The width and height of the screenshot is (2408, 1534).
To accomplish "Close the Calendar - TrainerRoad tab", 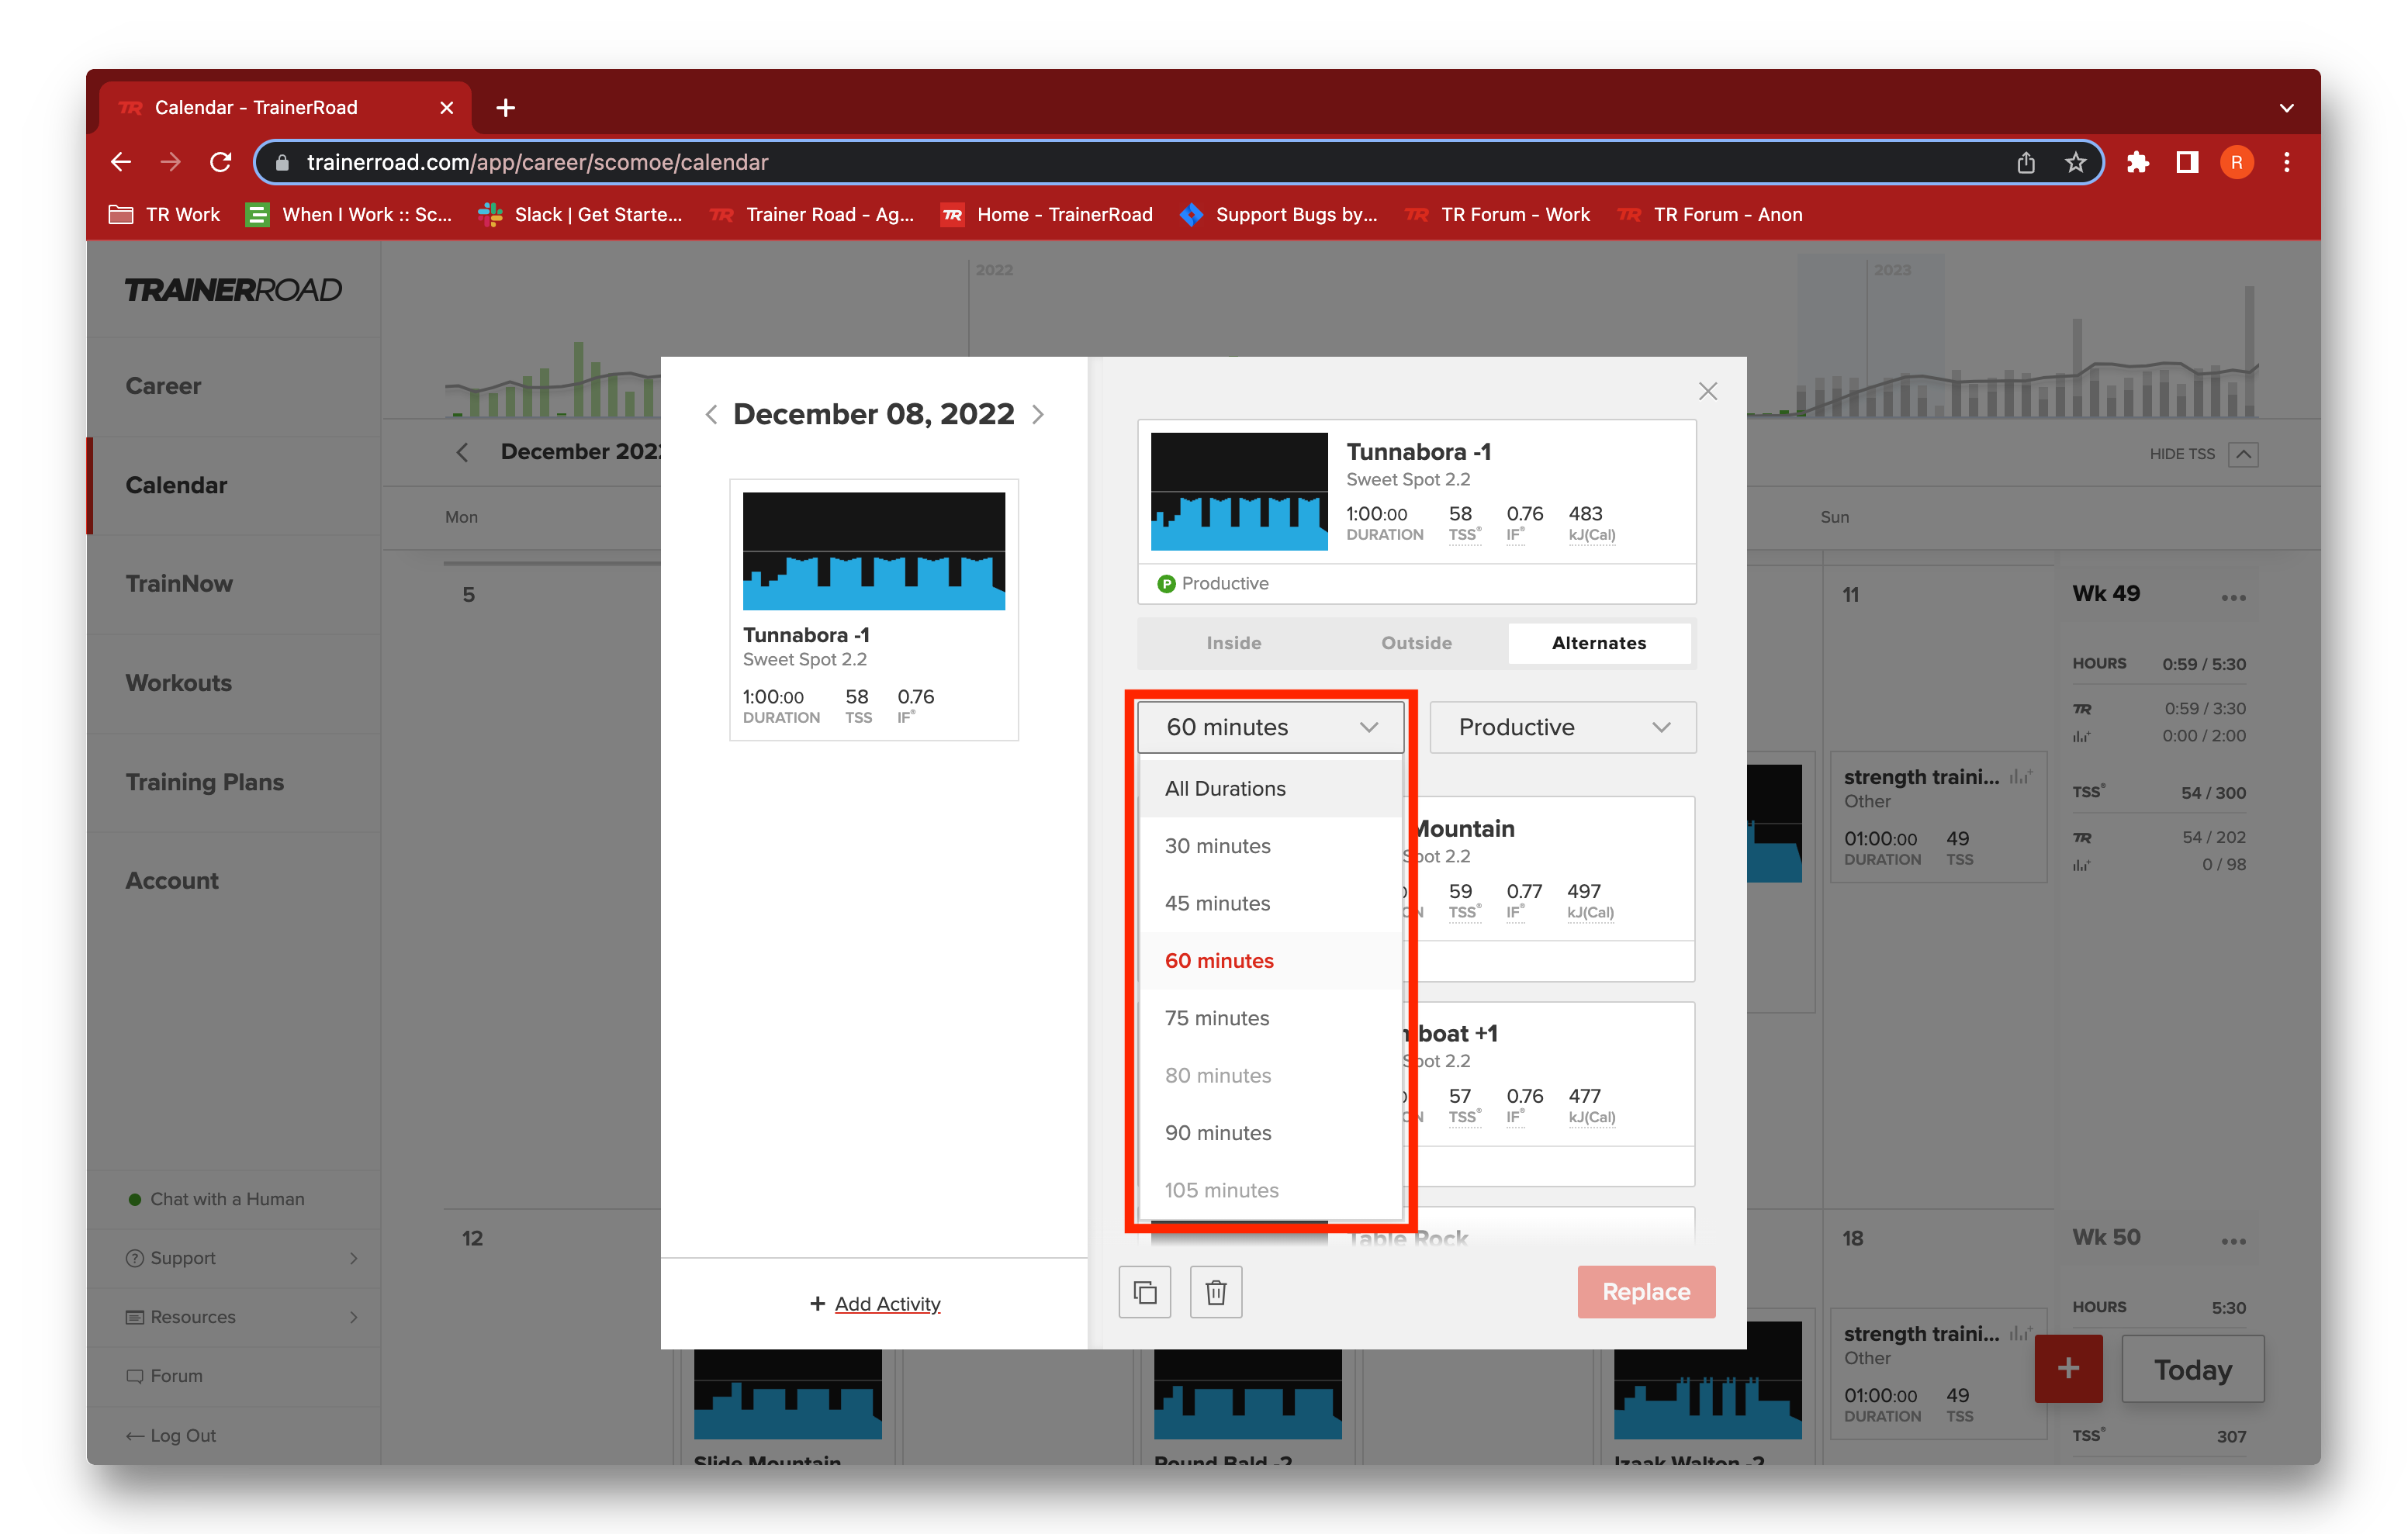I will tap(447, 107).
